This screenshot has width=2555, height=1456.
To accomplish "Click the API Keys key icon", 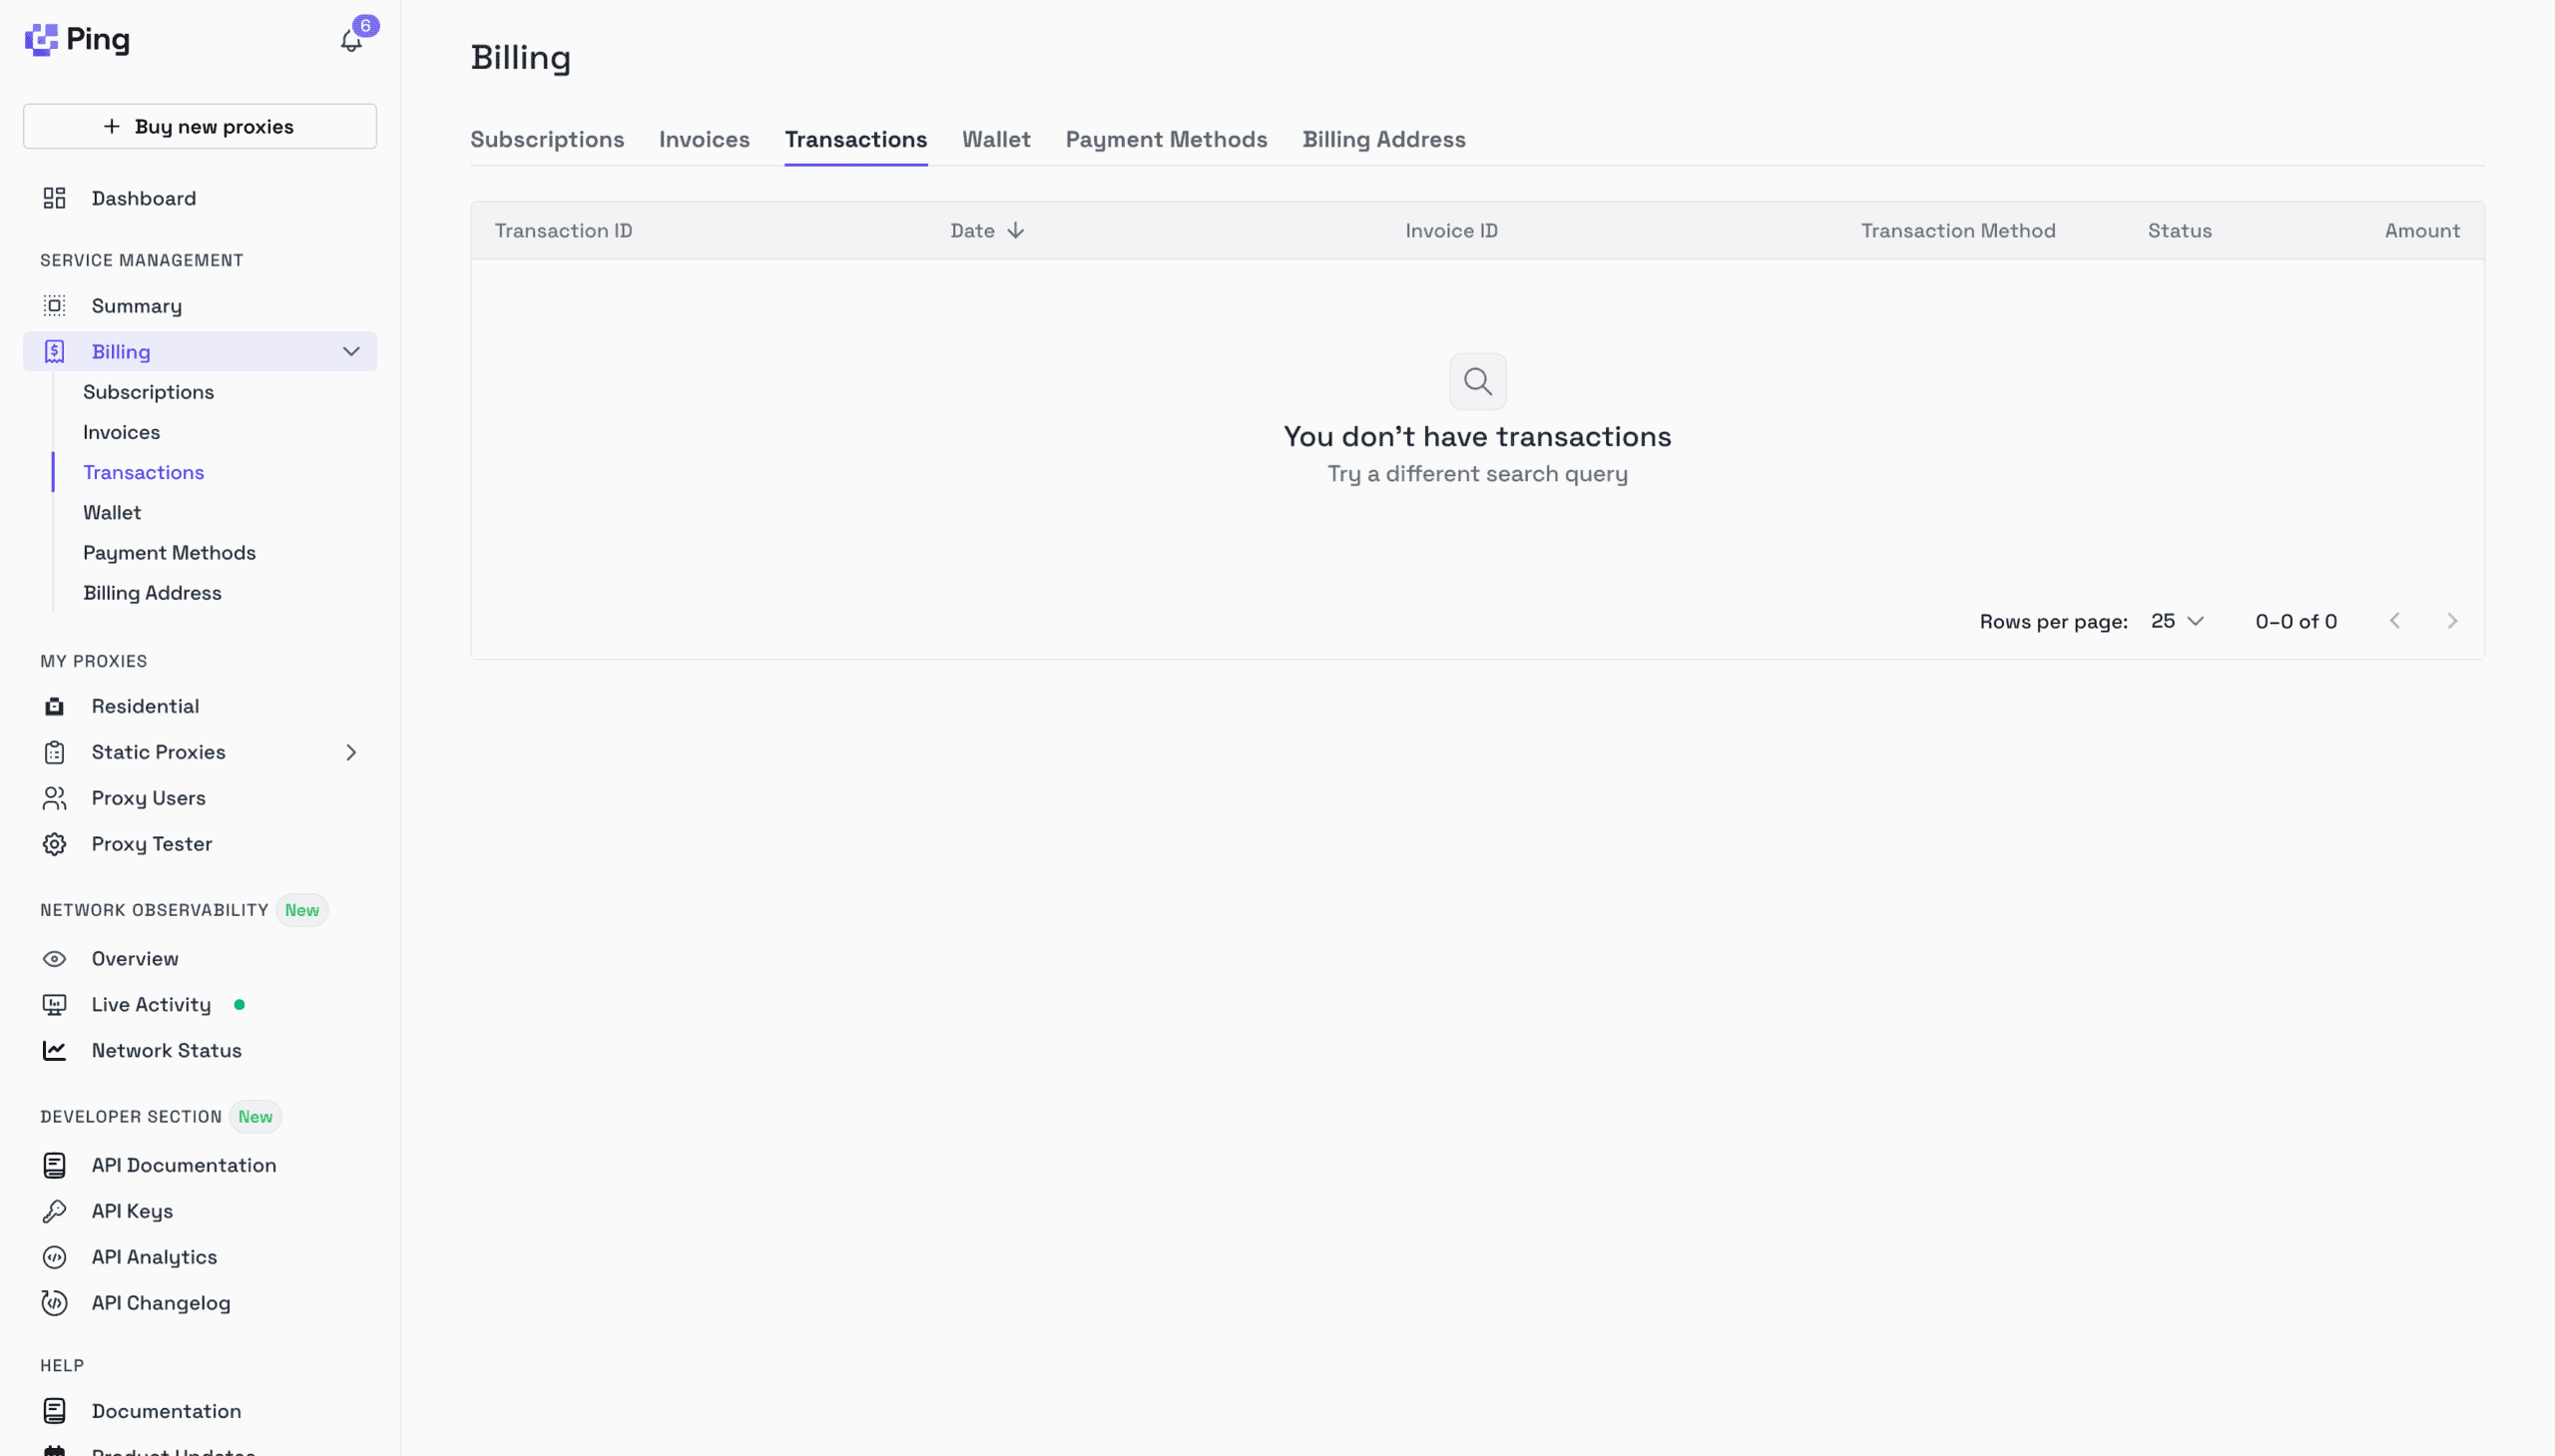I will pos(54,1211).
